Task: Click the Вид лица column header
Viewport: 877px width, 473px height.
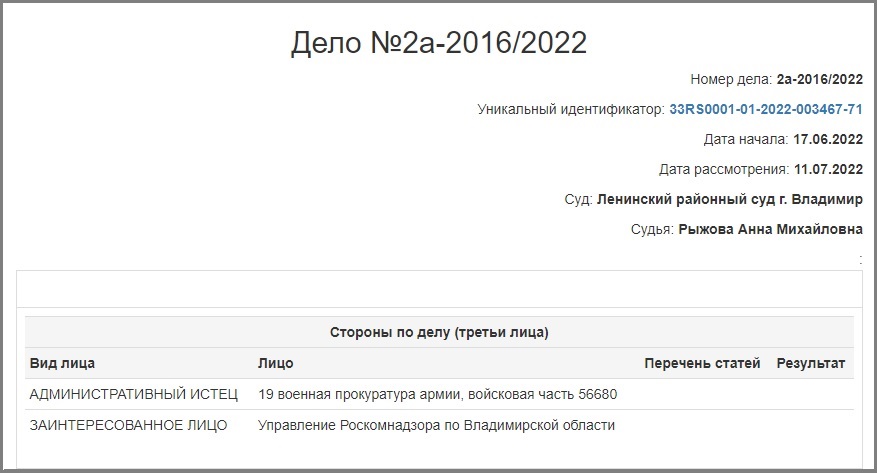Action: coord(62,363)
